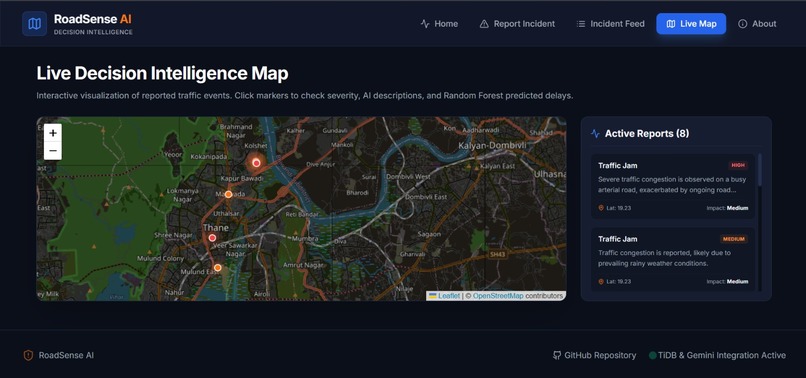Click the About info circle icon
The width and height of the screenshot is (806, 378).
tap(742, 24)
